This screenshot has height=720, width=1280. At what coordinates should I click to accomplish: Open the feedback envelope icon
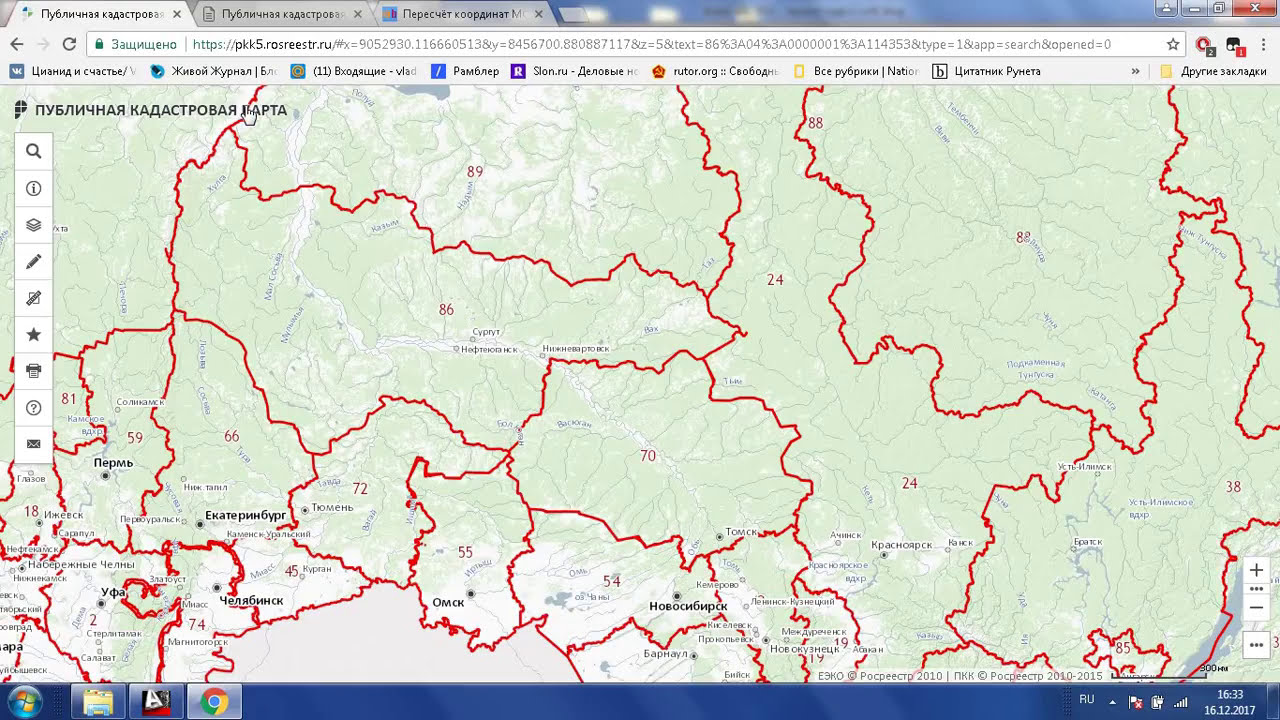point(33,444)
